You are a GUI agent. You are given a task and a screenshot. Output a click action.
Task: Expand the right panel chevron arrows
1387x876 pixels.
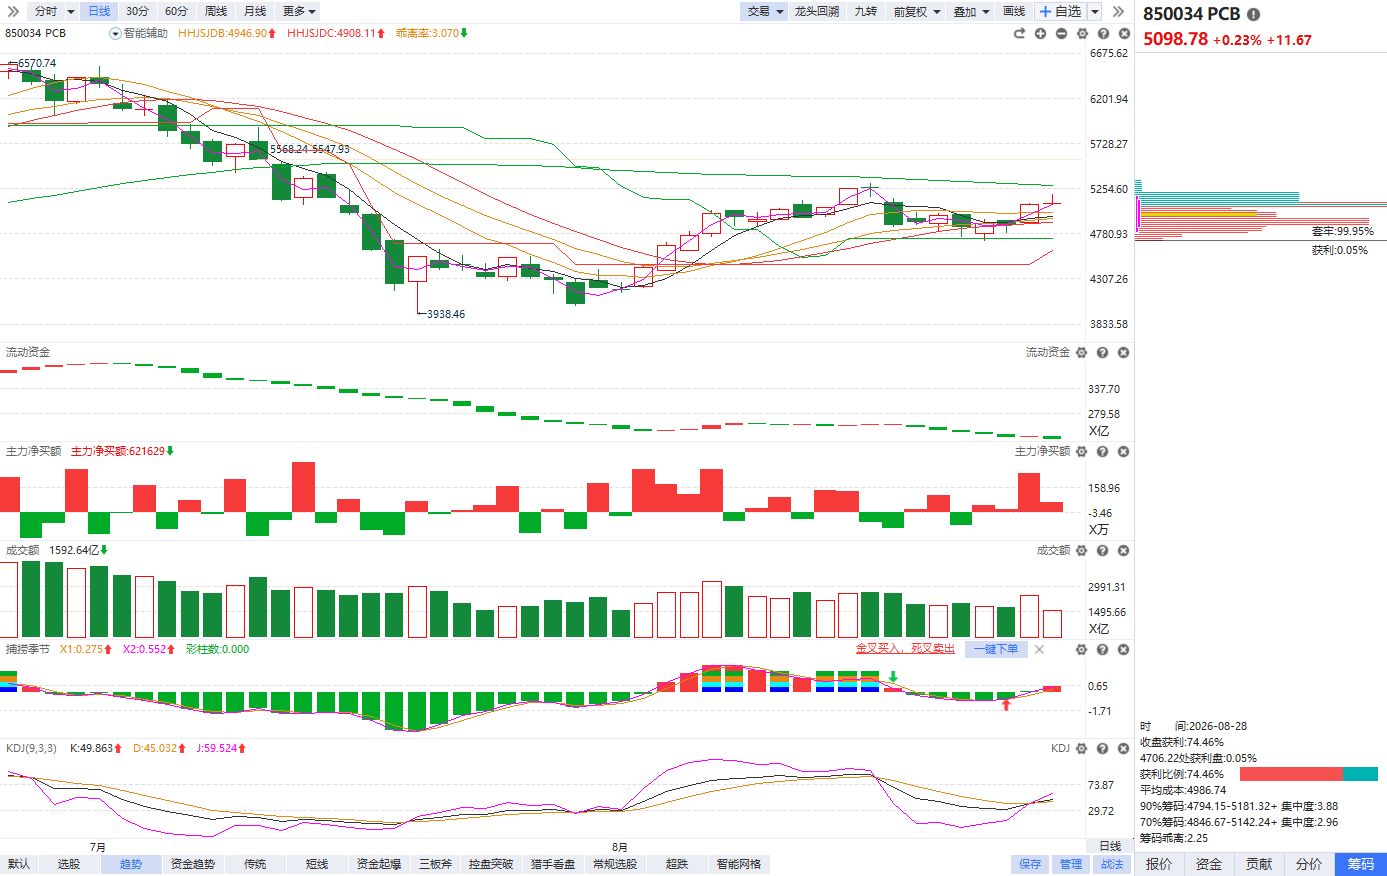[x=1118, y=11]
